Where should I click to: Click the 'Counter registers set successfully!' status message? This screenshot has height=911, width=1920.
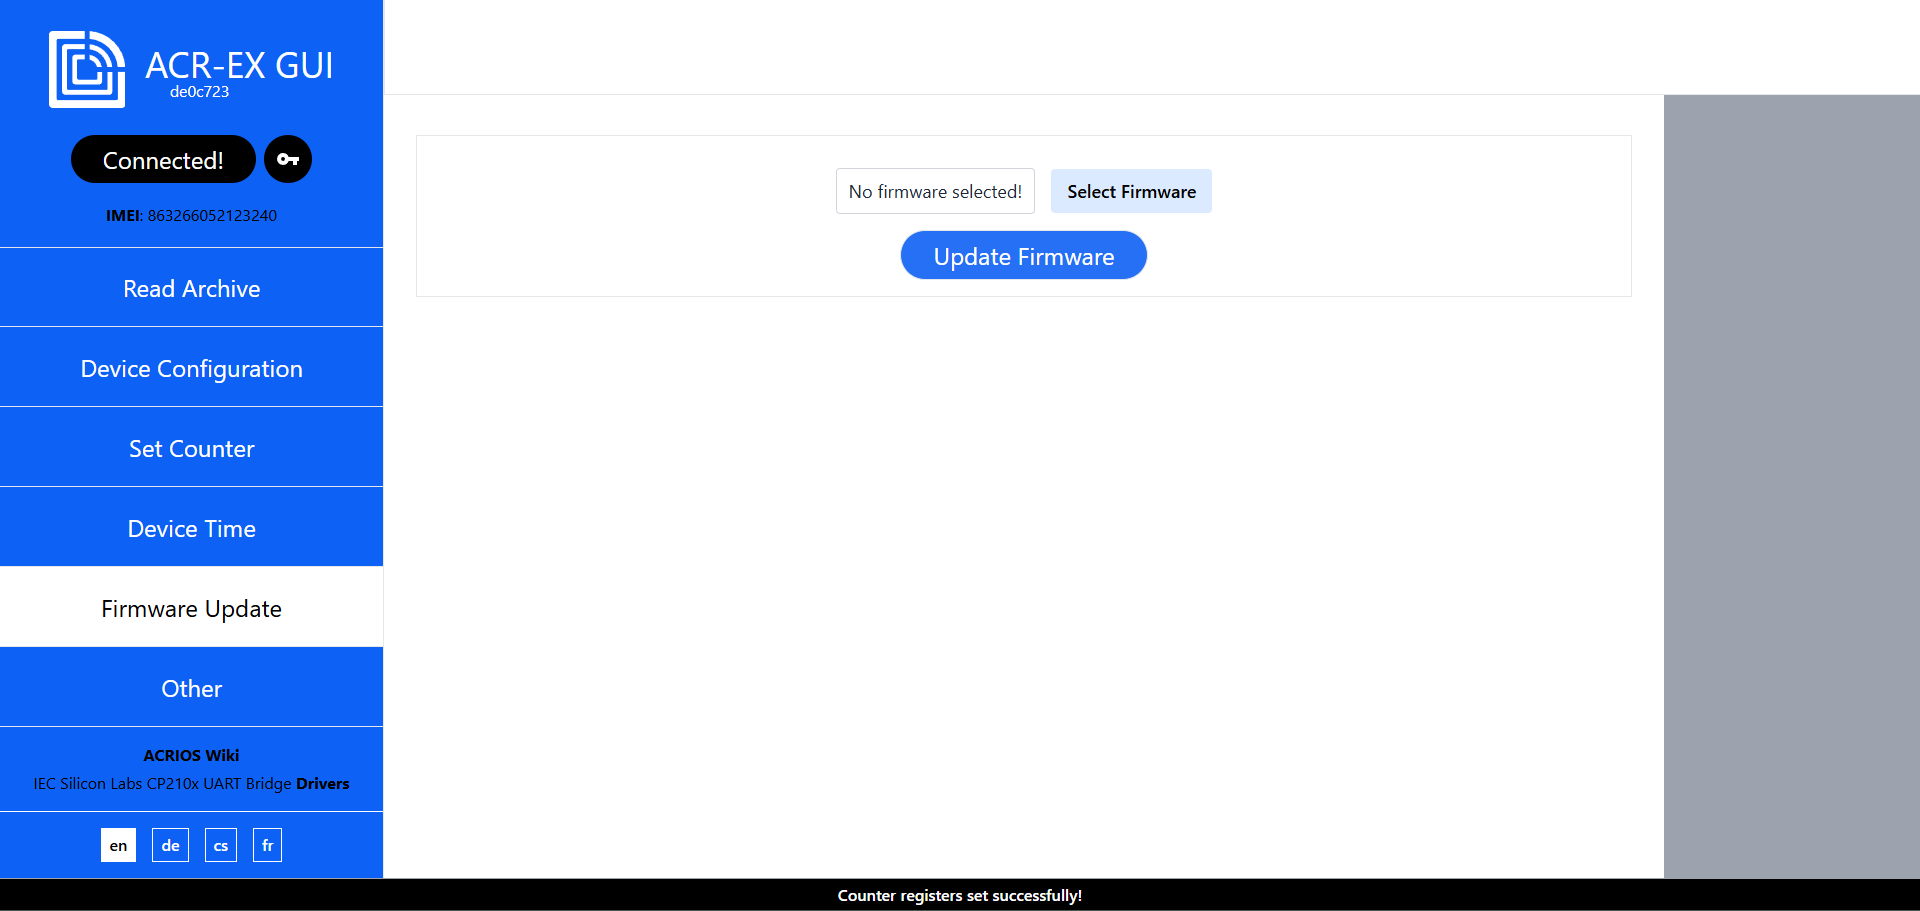pos(960,896)
